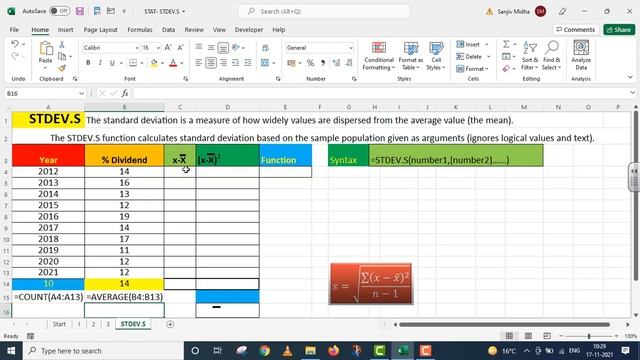Screen dimensions: 640x360
Task: Toggle Underline formatting
Action: click(x=112, y=63)
